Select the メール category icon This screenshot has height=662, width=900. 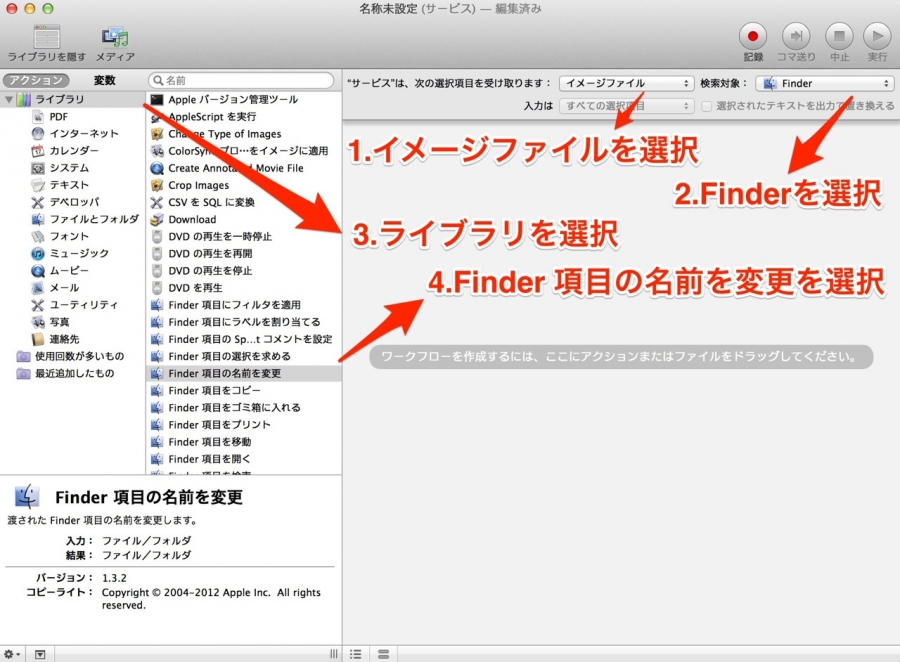coord(38,288)
